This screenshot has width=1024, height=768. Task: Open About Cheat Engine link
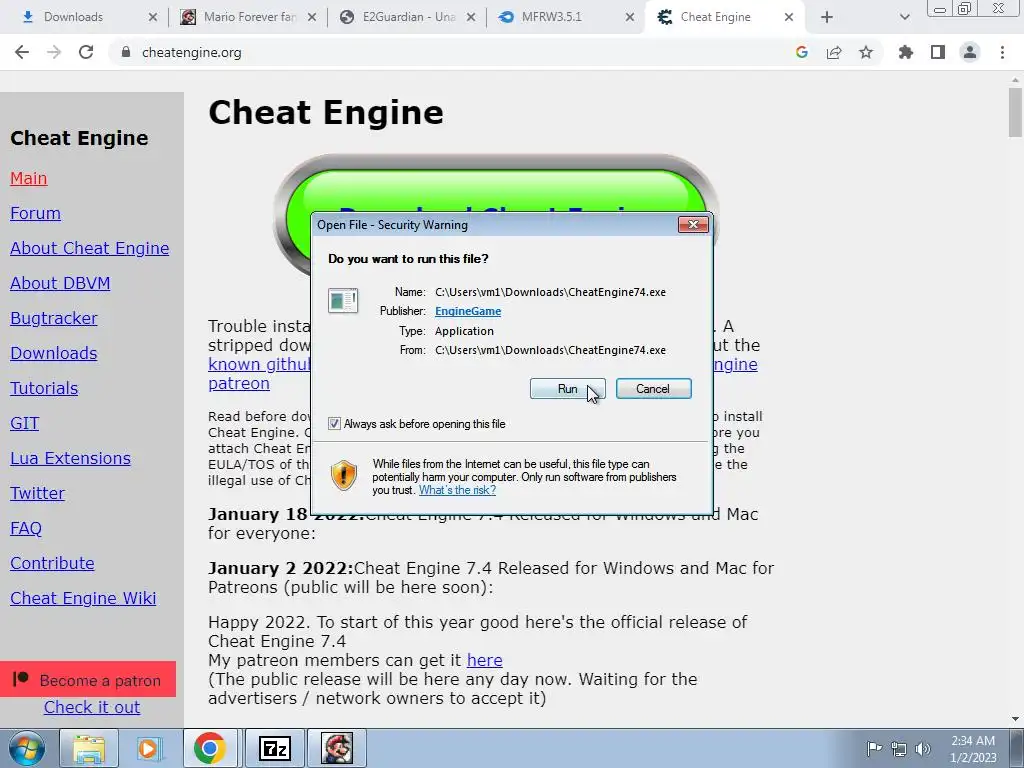pos(89,248)
